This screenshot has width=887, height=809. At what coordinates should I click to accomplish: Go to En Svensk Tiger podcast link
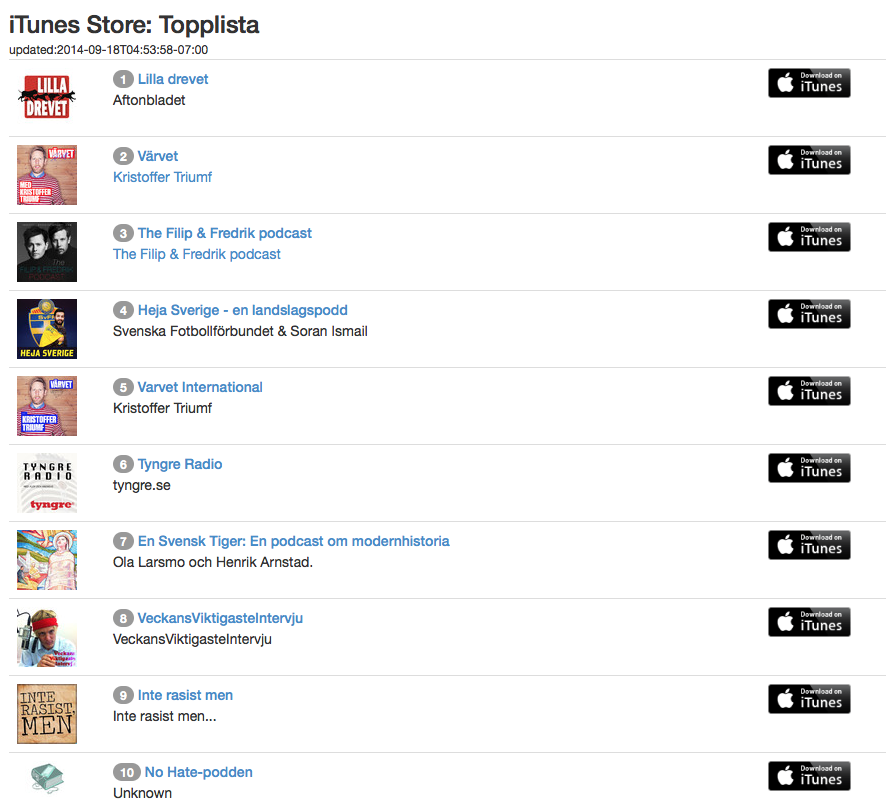tap(293, 541)
